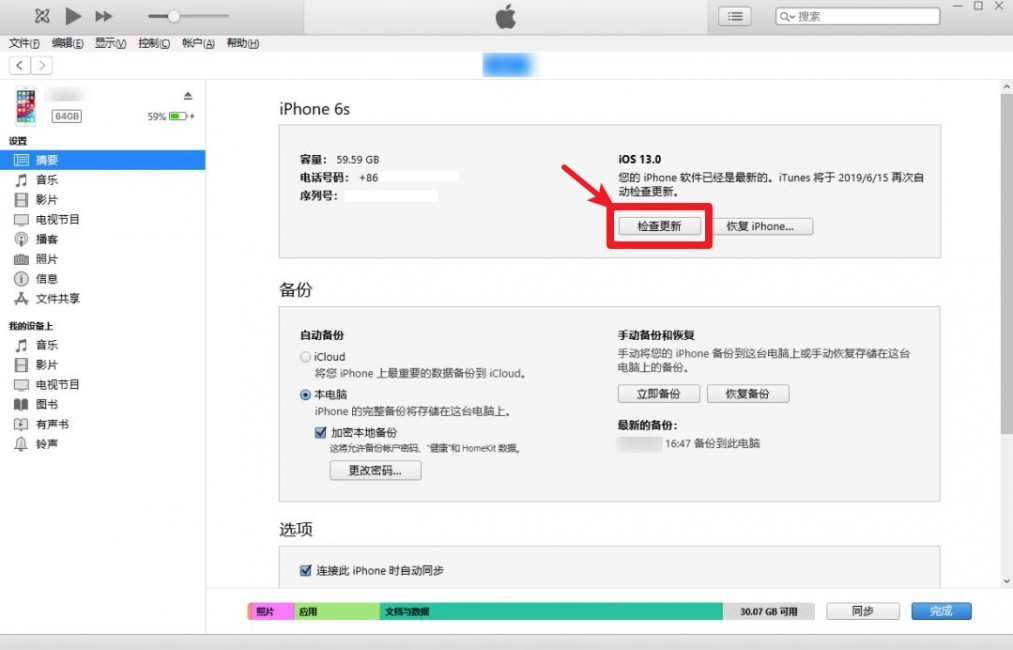The image size is (1013, 650).
Task: Click the Apple logo at top center
Action: coord(506,16)
